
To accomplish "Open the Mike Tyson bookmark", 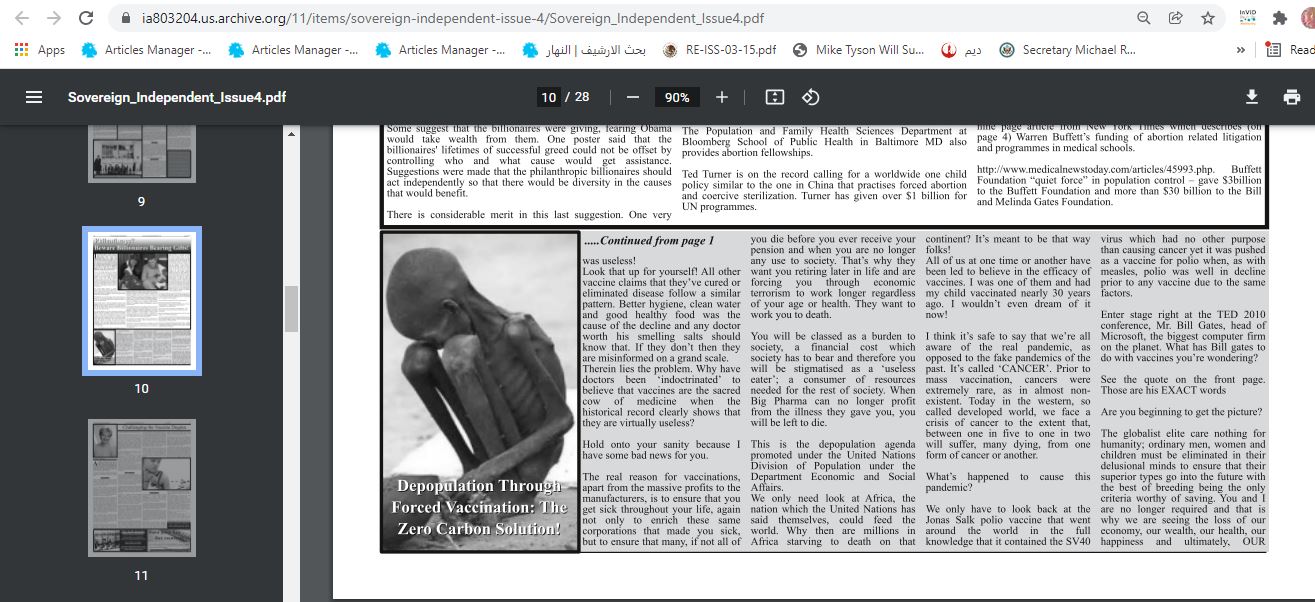I will 859,50.
